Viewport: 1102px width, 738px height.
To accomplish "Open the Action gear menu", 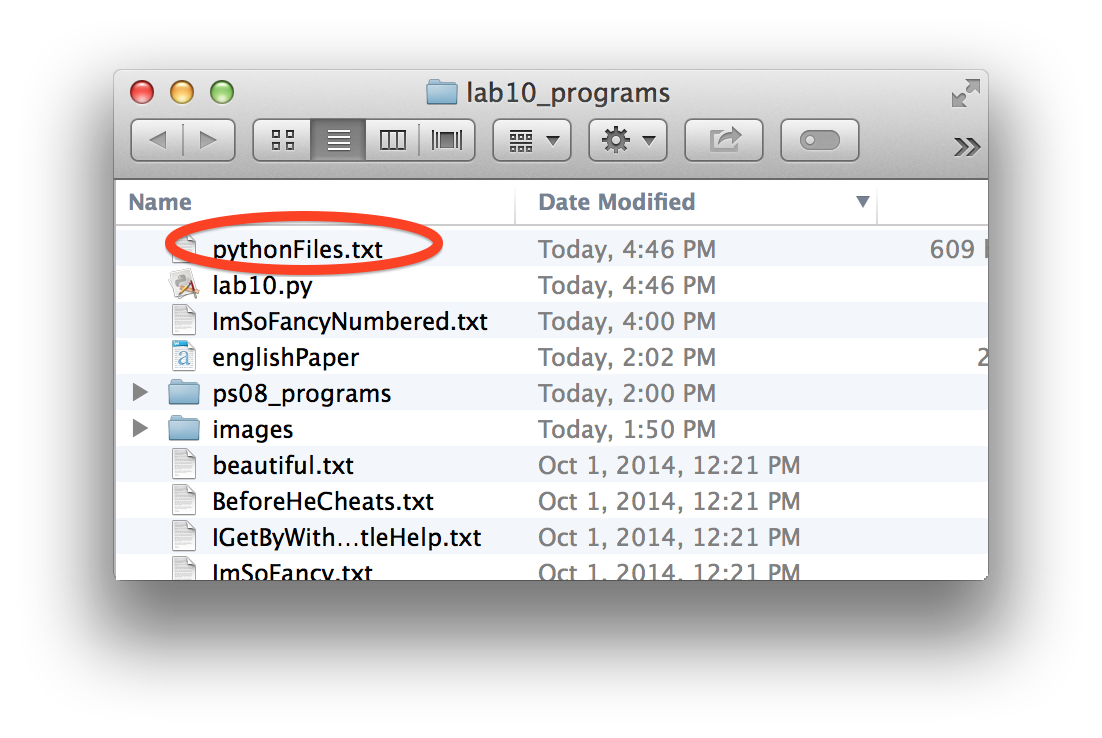I will (628, 141).
